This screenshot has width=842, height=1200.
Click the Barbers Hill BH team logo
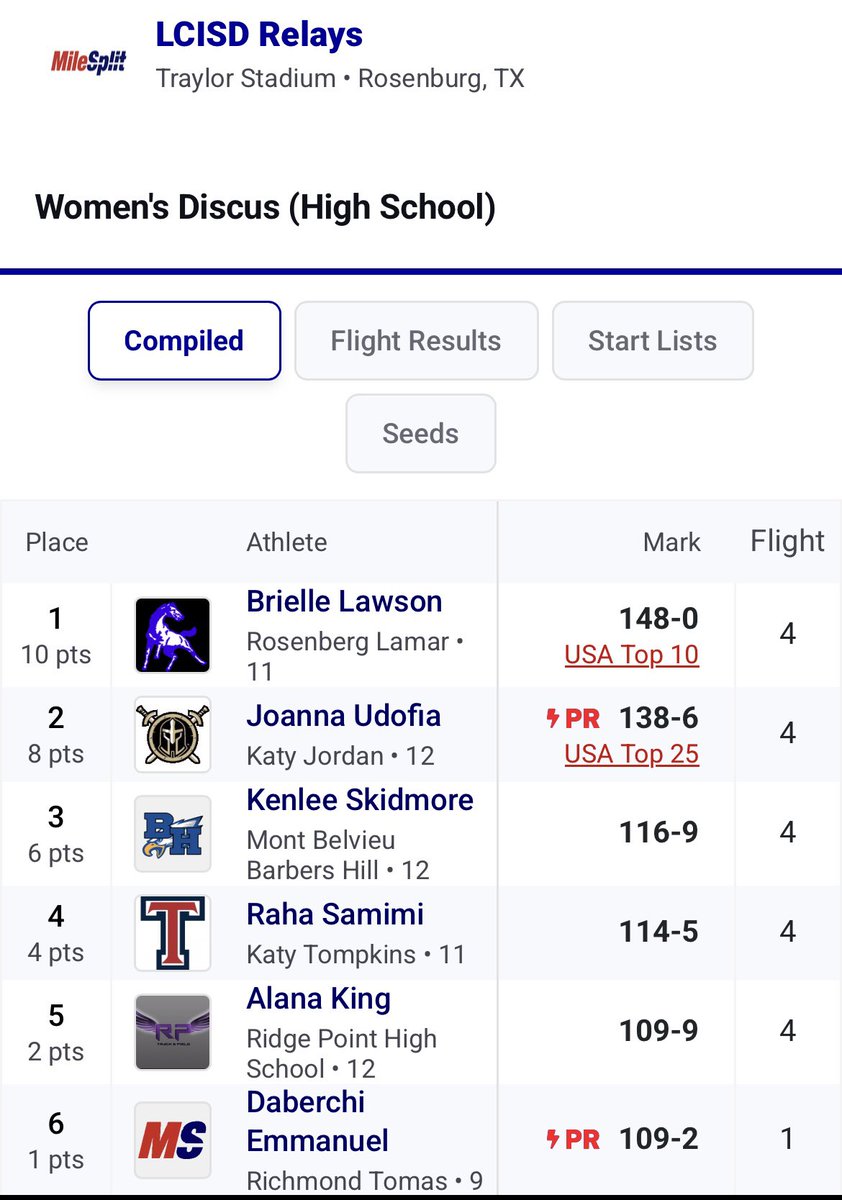click(x=173, y=833)
